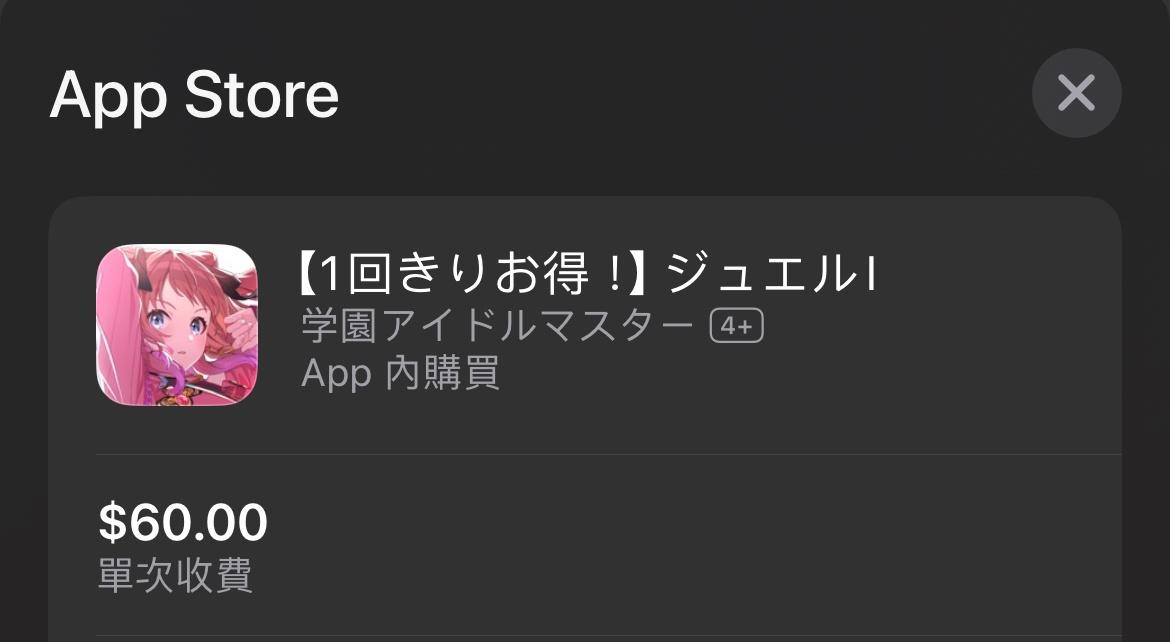Click the price row below the divider
This screenshot has height=642, width=1170.
(x=609, y=545)
